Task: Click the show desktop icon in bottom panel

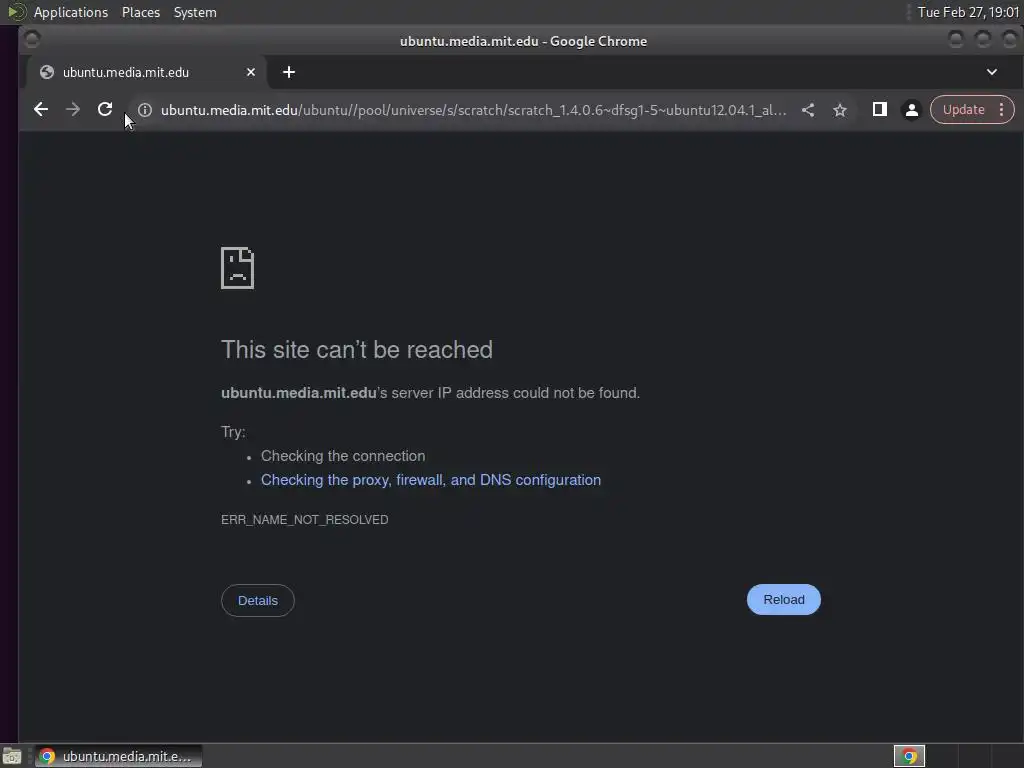Action: [12, 756]
